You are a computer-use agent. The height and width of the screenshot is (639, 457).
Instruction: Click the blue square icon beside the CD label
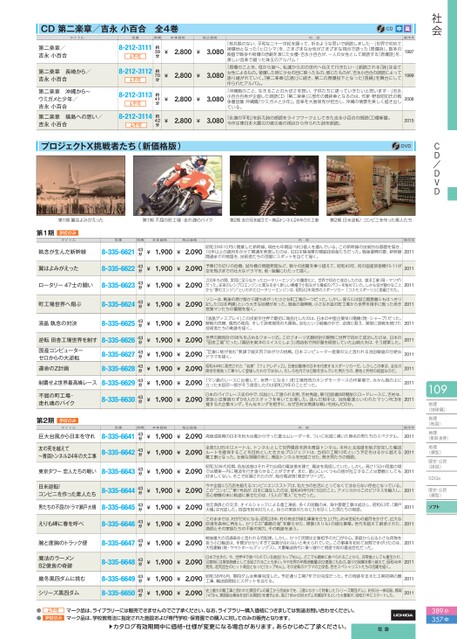click(399, 29)
